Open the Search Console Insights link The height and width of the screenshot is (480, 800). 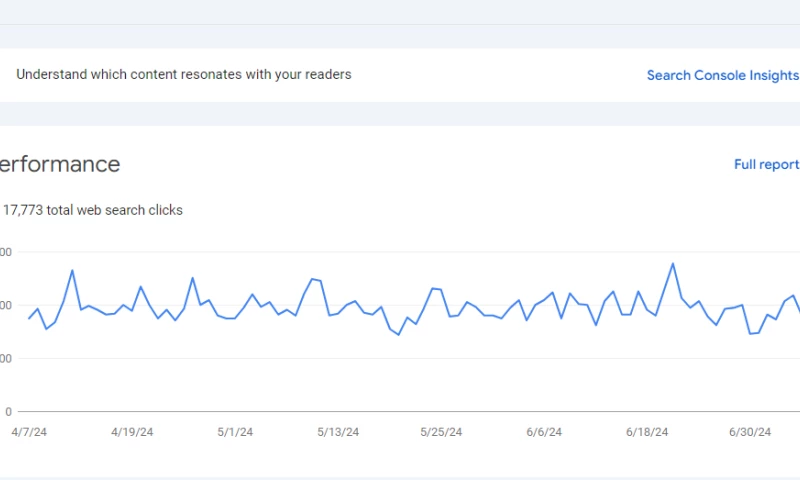pyautogui.click(x=722, y=75)
